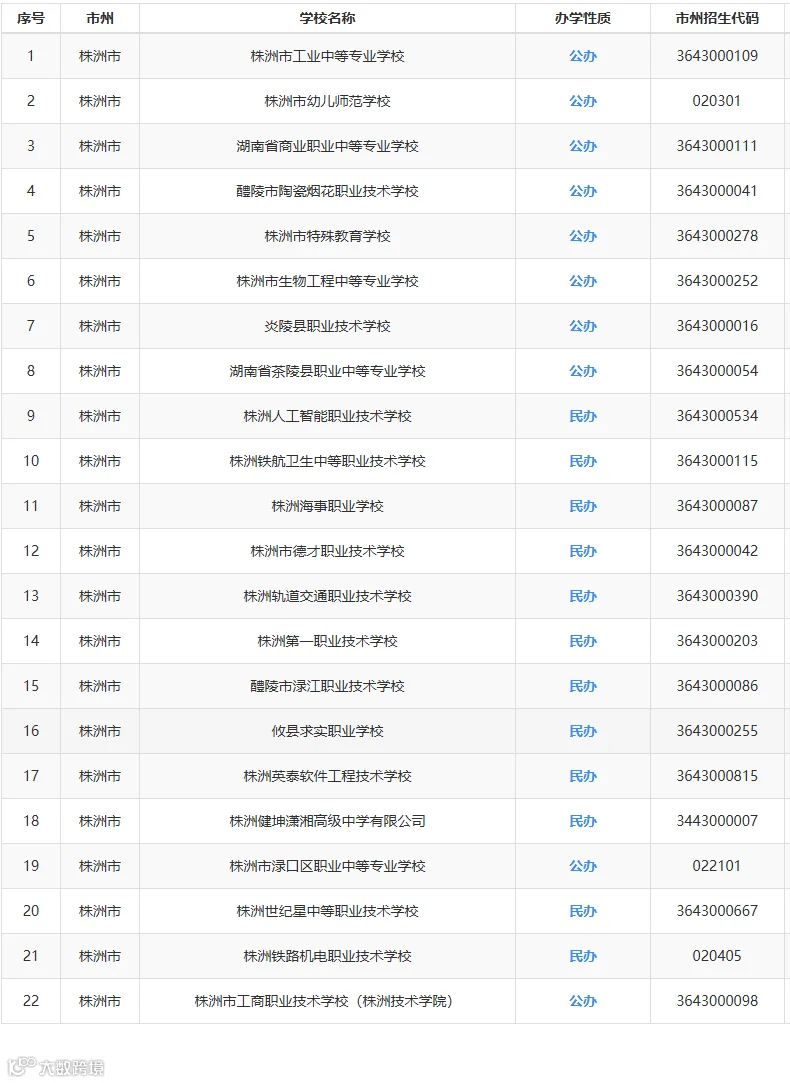Select row number 22 cell

click(x=31, y=1001)
